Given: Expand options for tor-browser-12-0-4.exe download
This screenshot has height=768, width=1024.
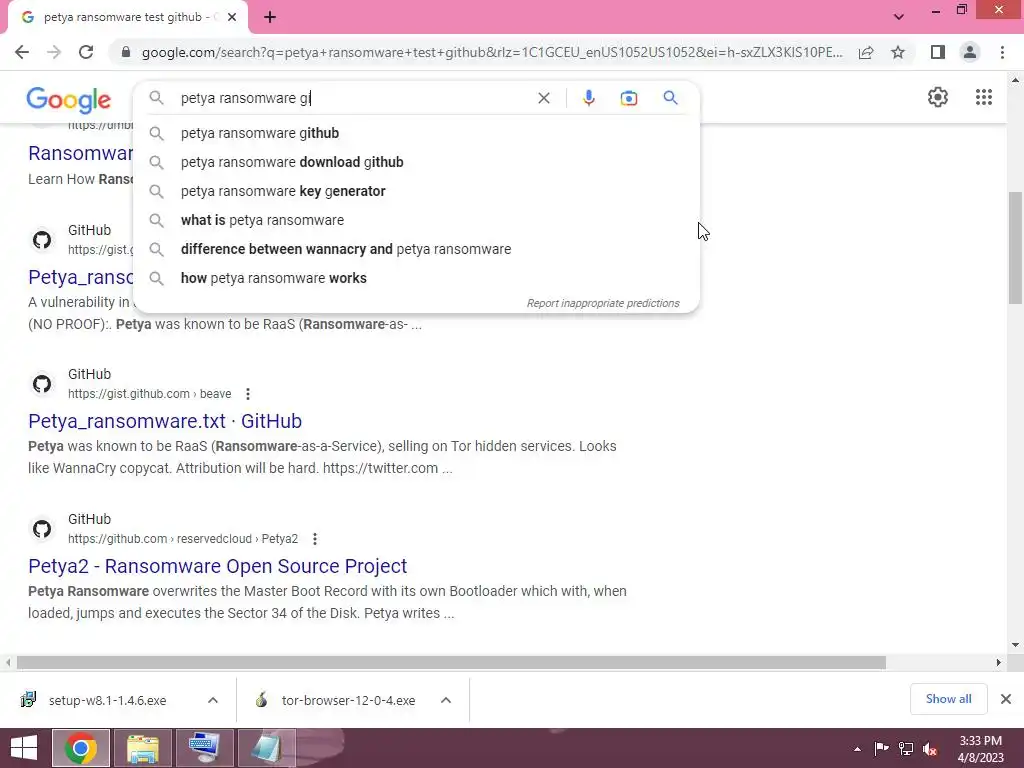Looking at the screenshot, I should (x=446, y=700).
